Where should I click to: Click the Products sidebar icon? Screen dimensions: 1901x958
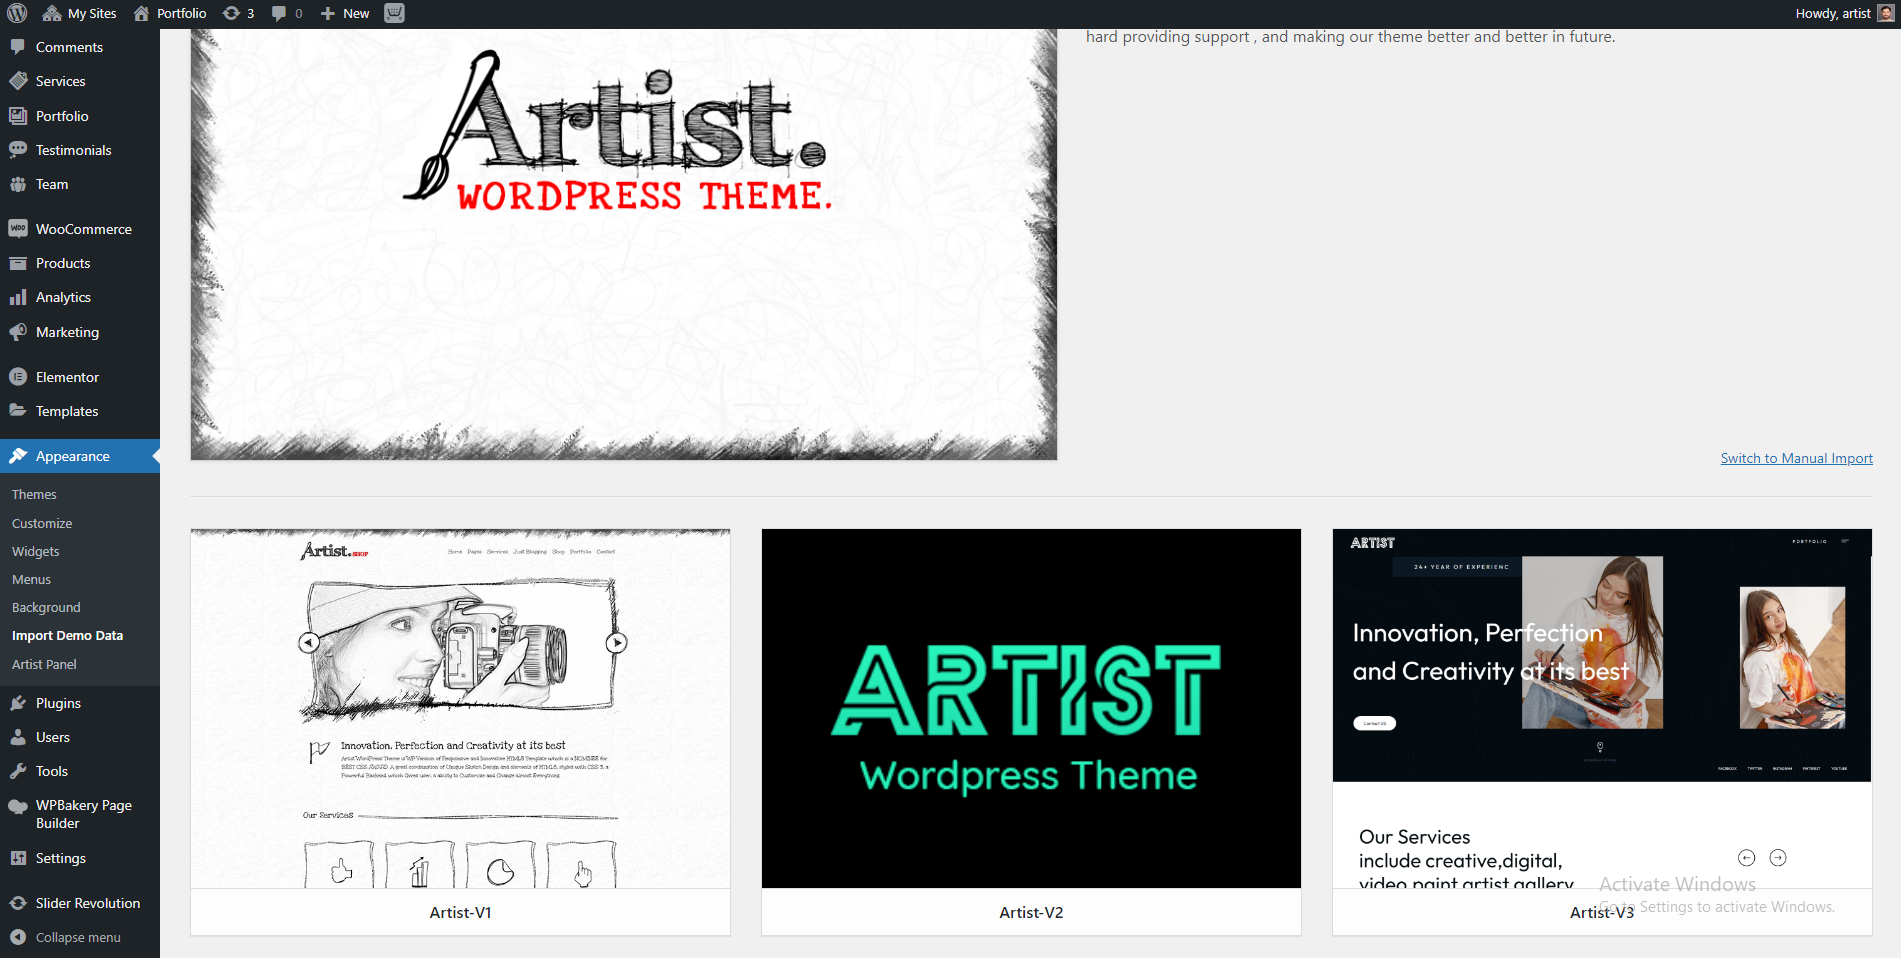tap(18, 263)
